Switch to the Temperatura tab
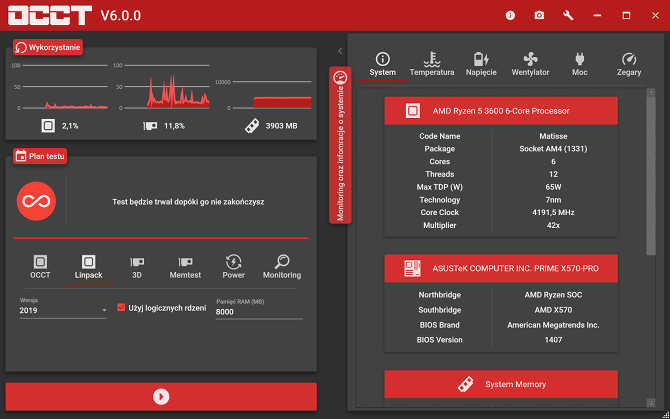 tap(432, 64)
